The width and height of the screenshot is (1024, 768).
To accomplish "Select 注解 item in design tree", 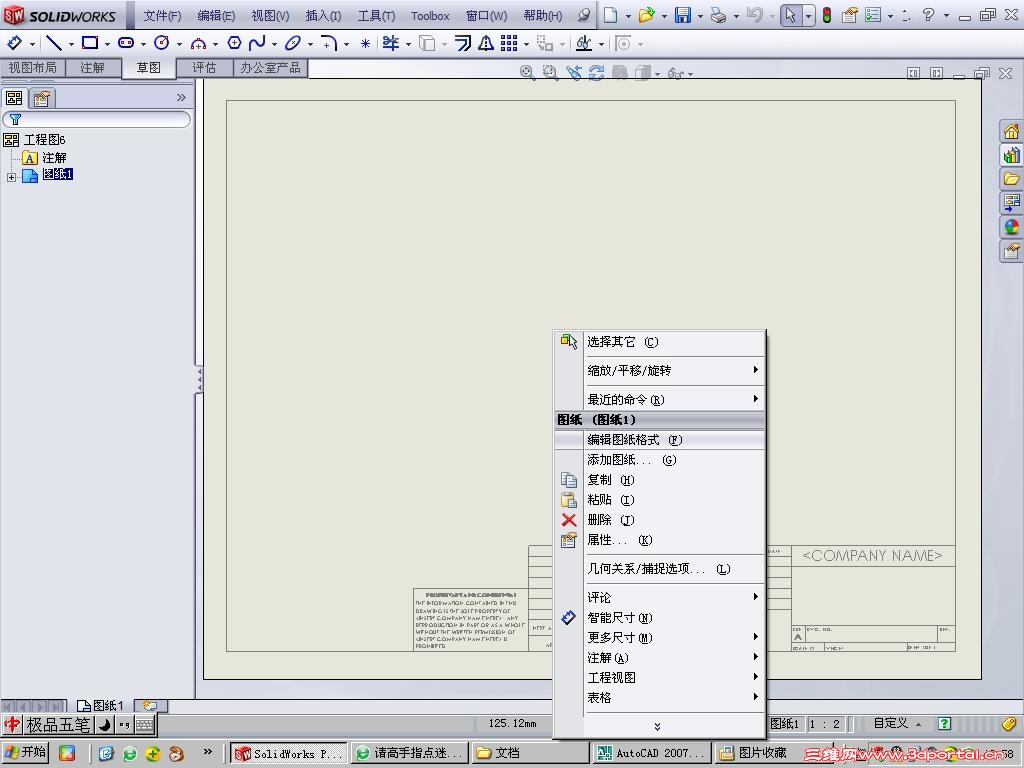I will point(54,157).
